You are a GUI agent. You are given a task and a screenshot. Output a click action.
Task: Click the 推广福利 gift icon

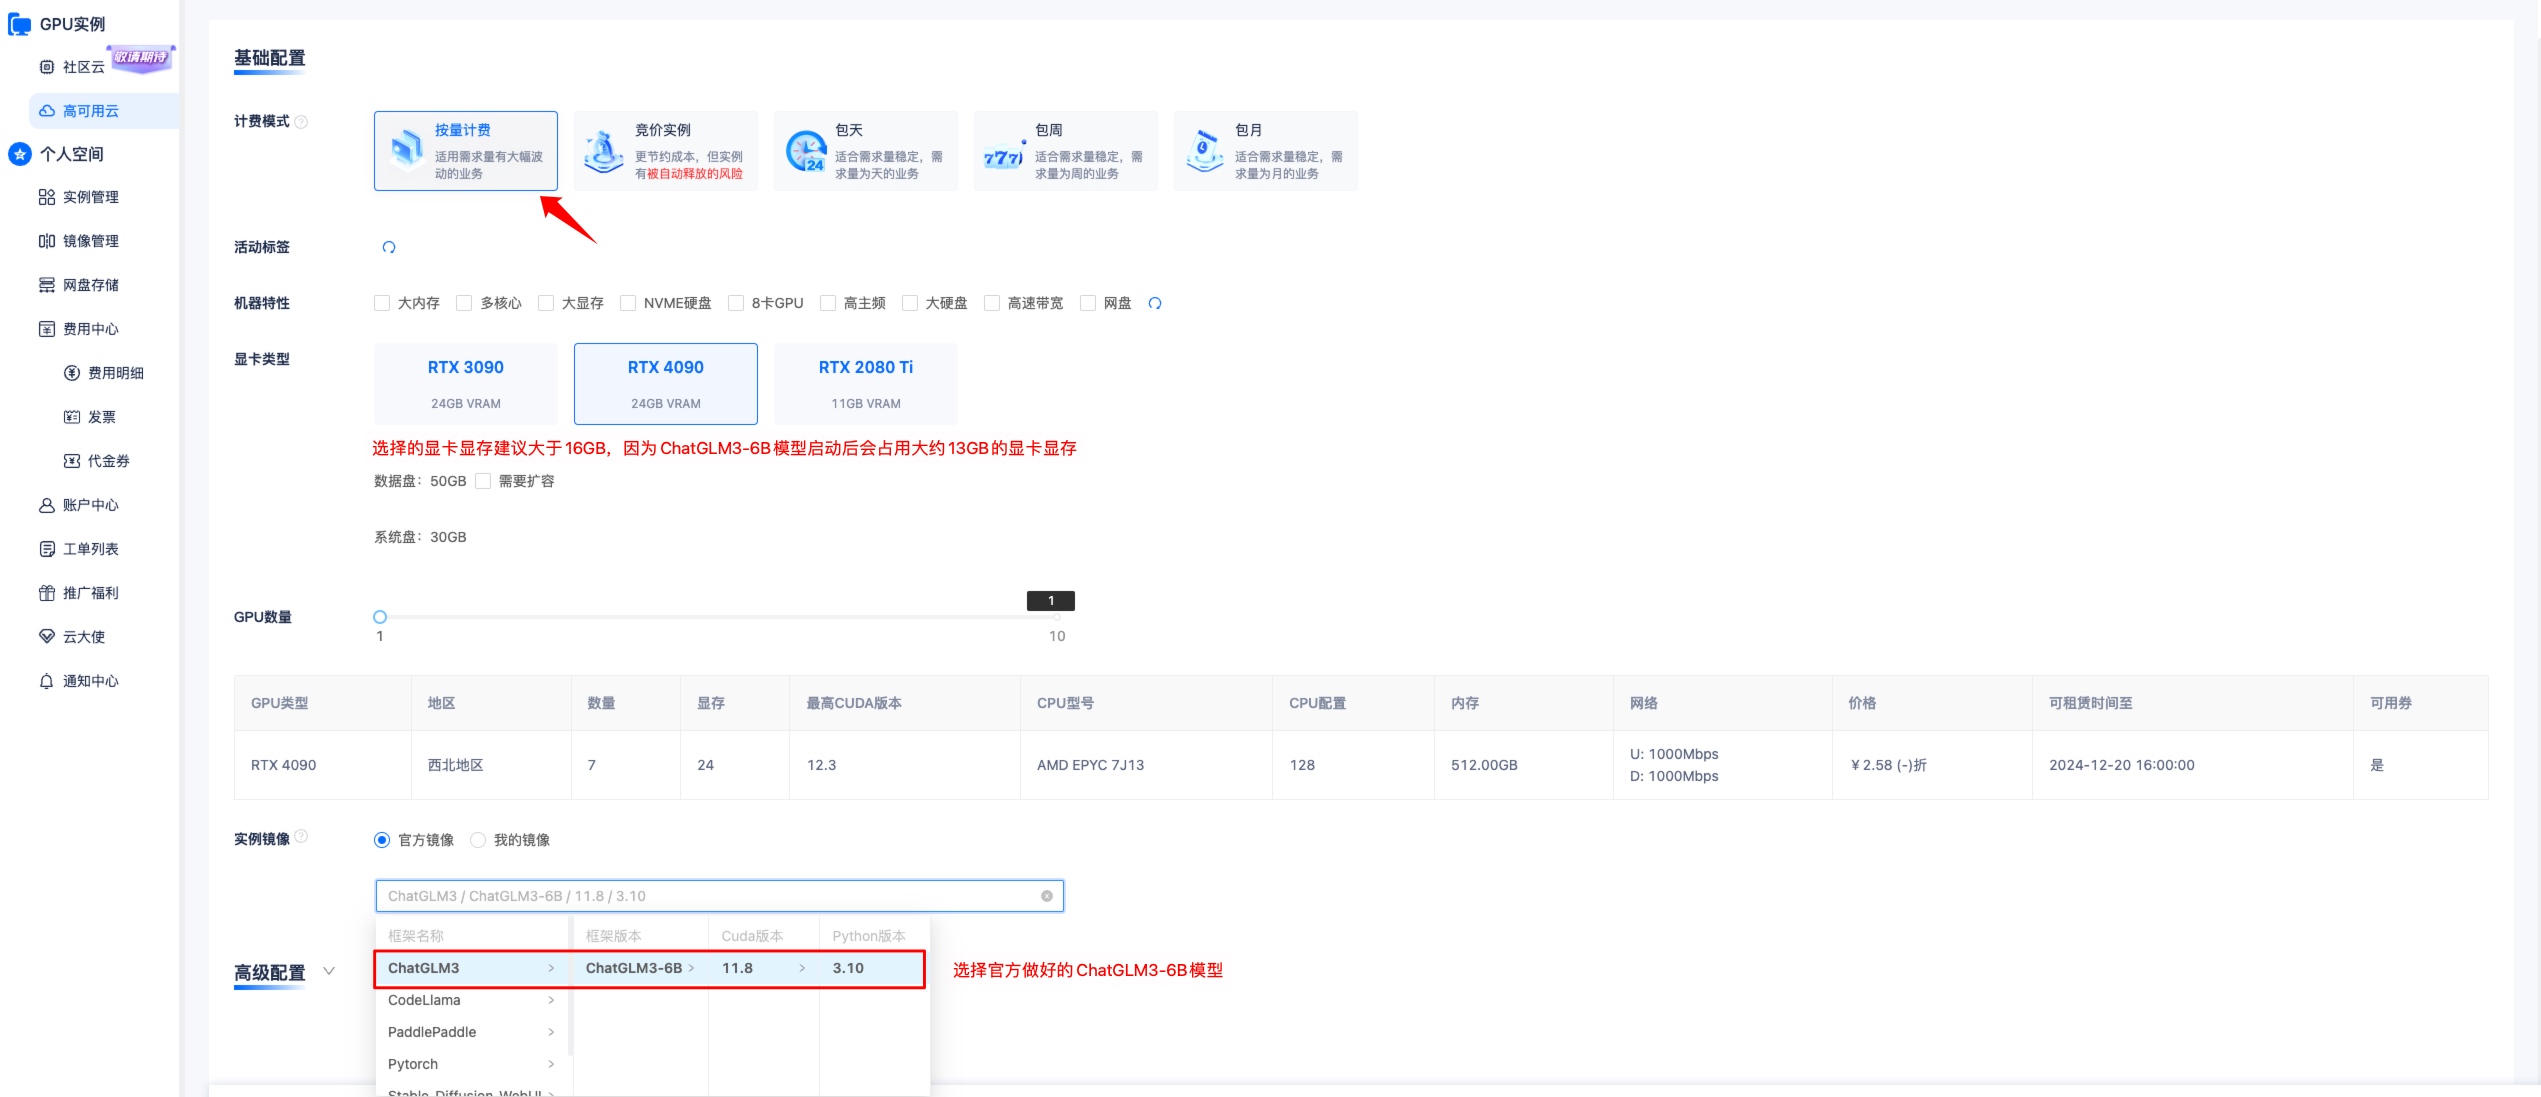[46, 593]
